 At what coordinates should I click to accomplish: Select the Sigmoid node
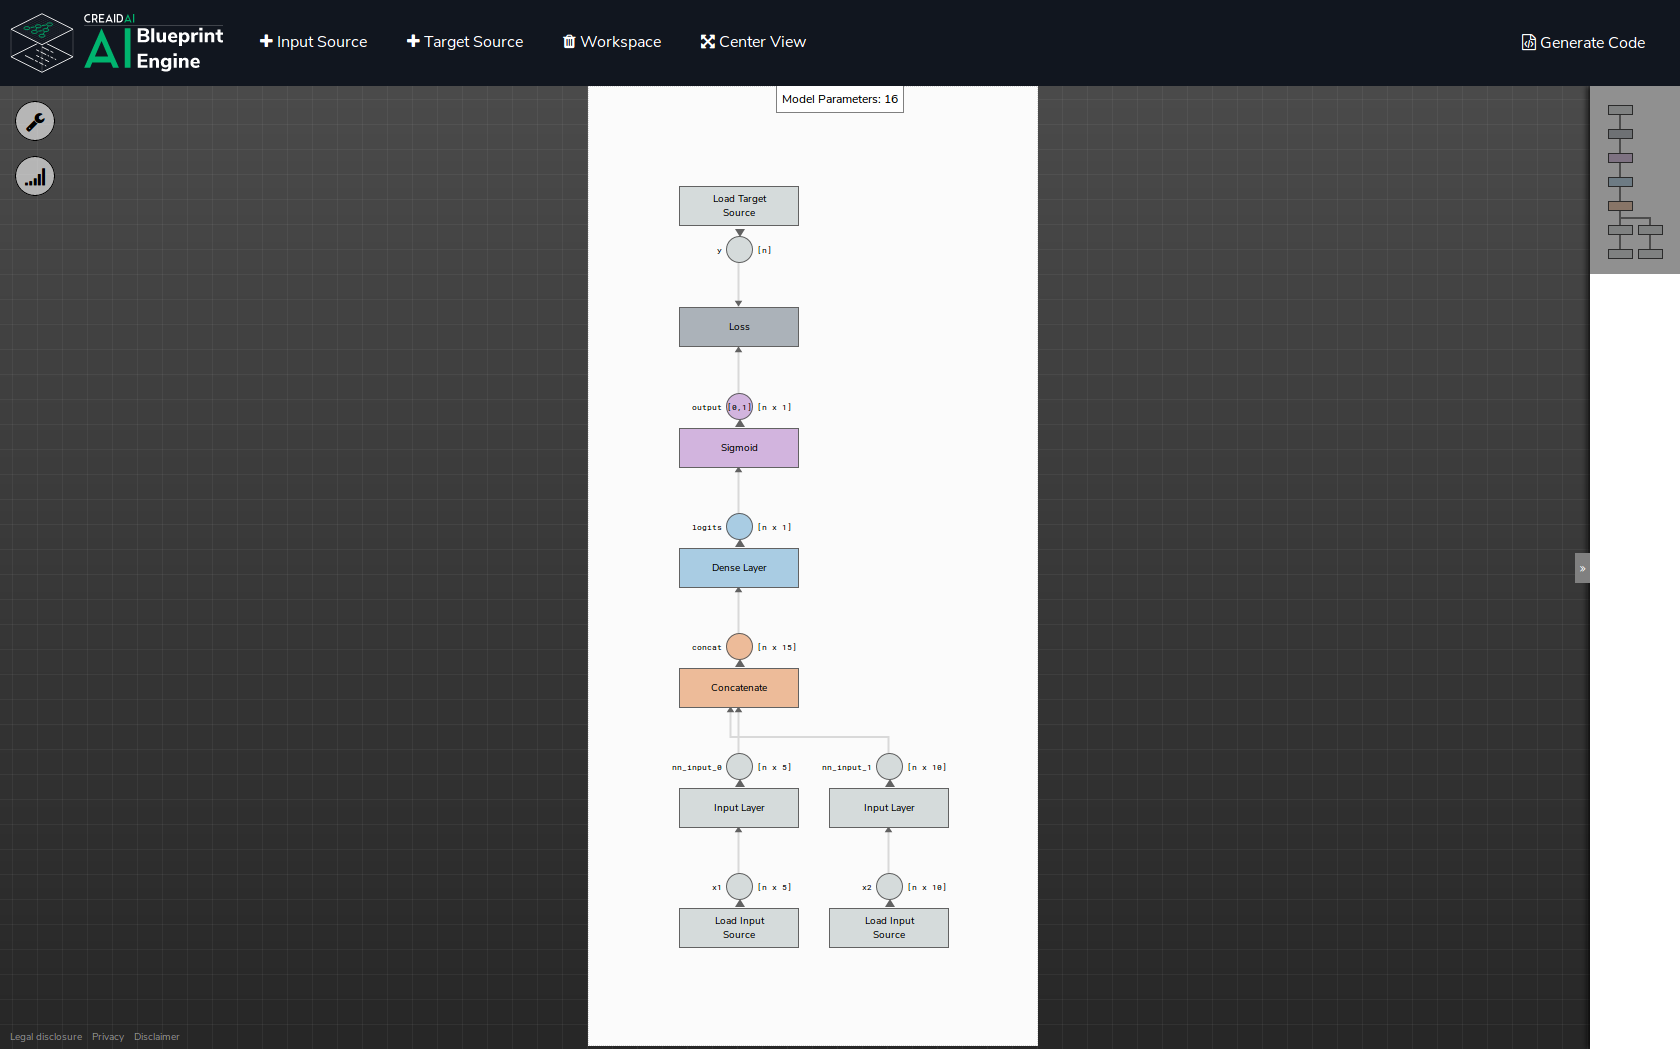(x=738, y=447)
